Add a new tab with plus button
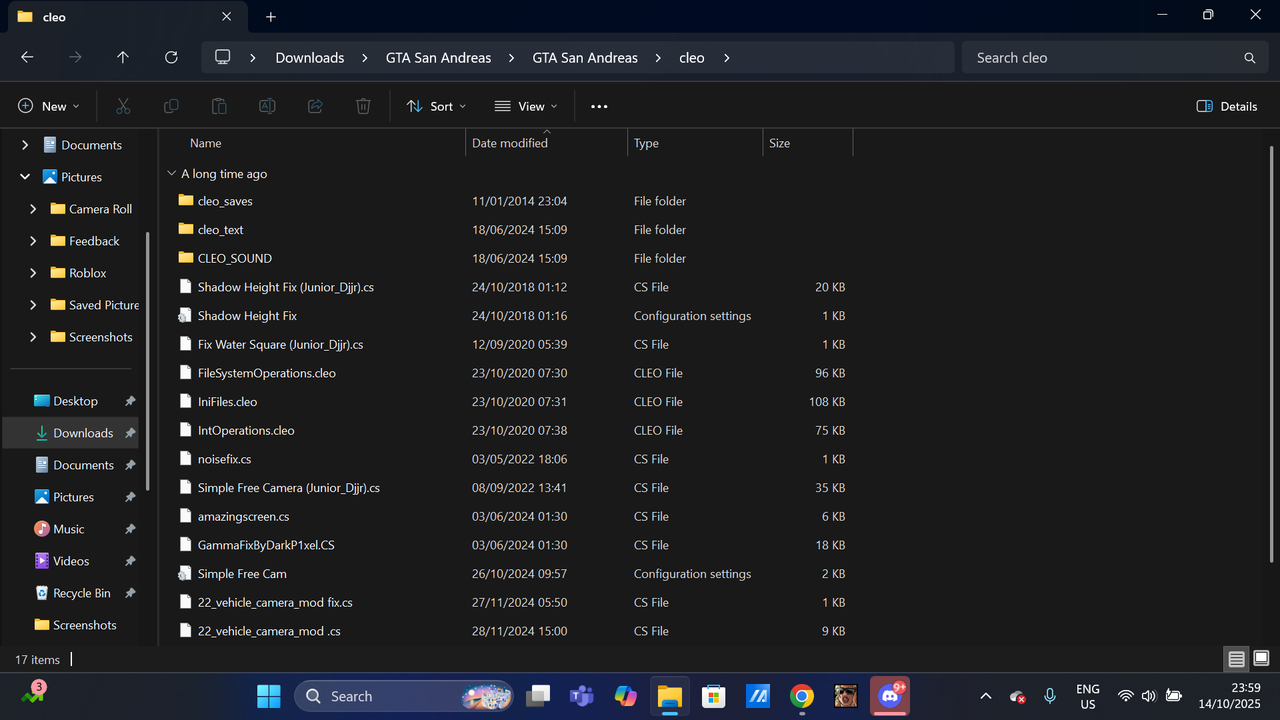 (271, 17)
